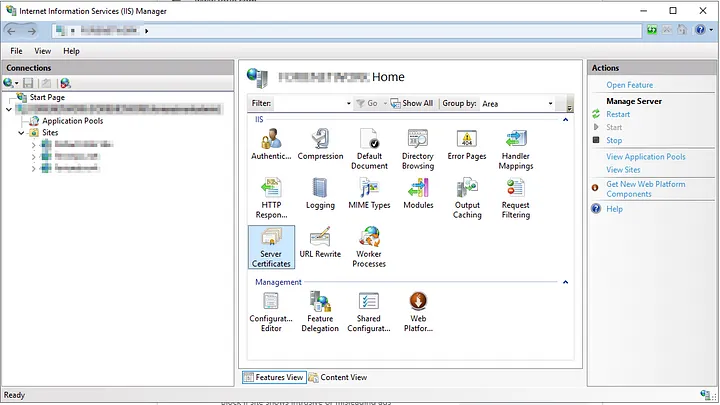The width and height of the screenshot is (720, 405).
Task: Click Get New Web Platform Components
Action: (646, 189)
